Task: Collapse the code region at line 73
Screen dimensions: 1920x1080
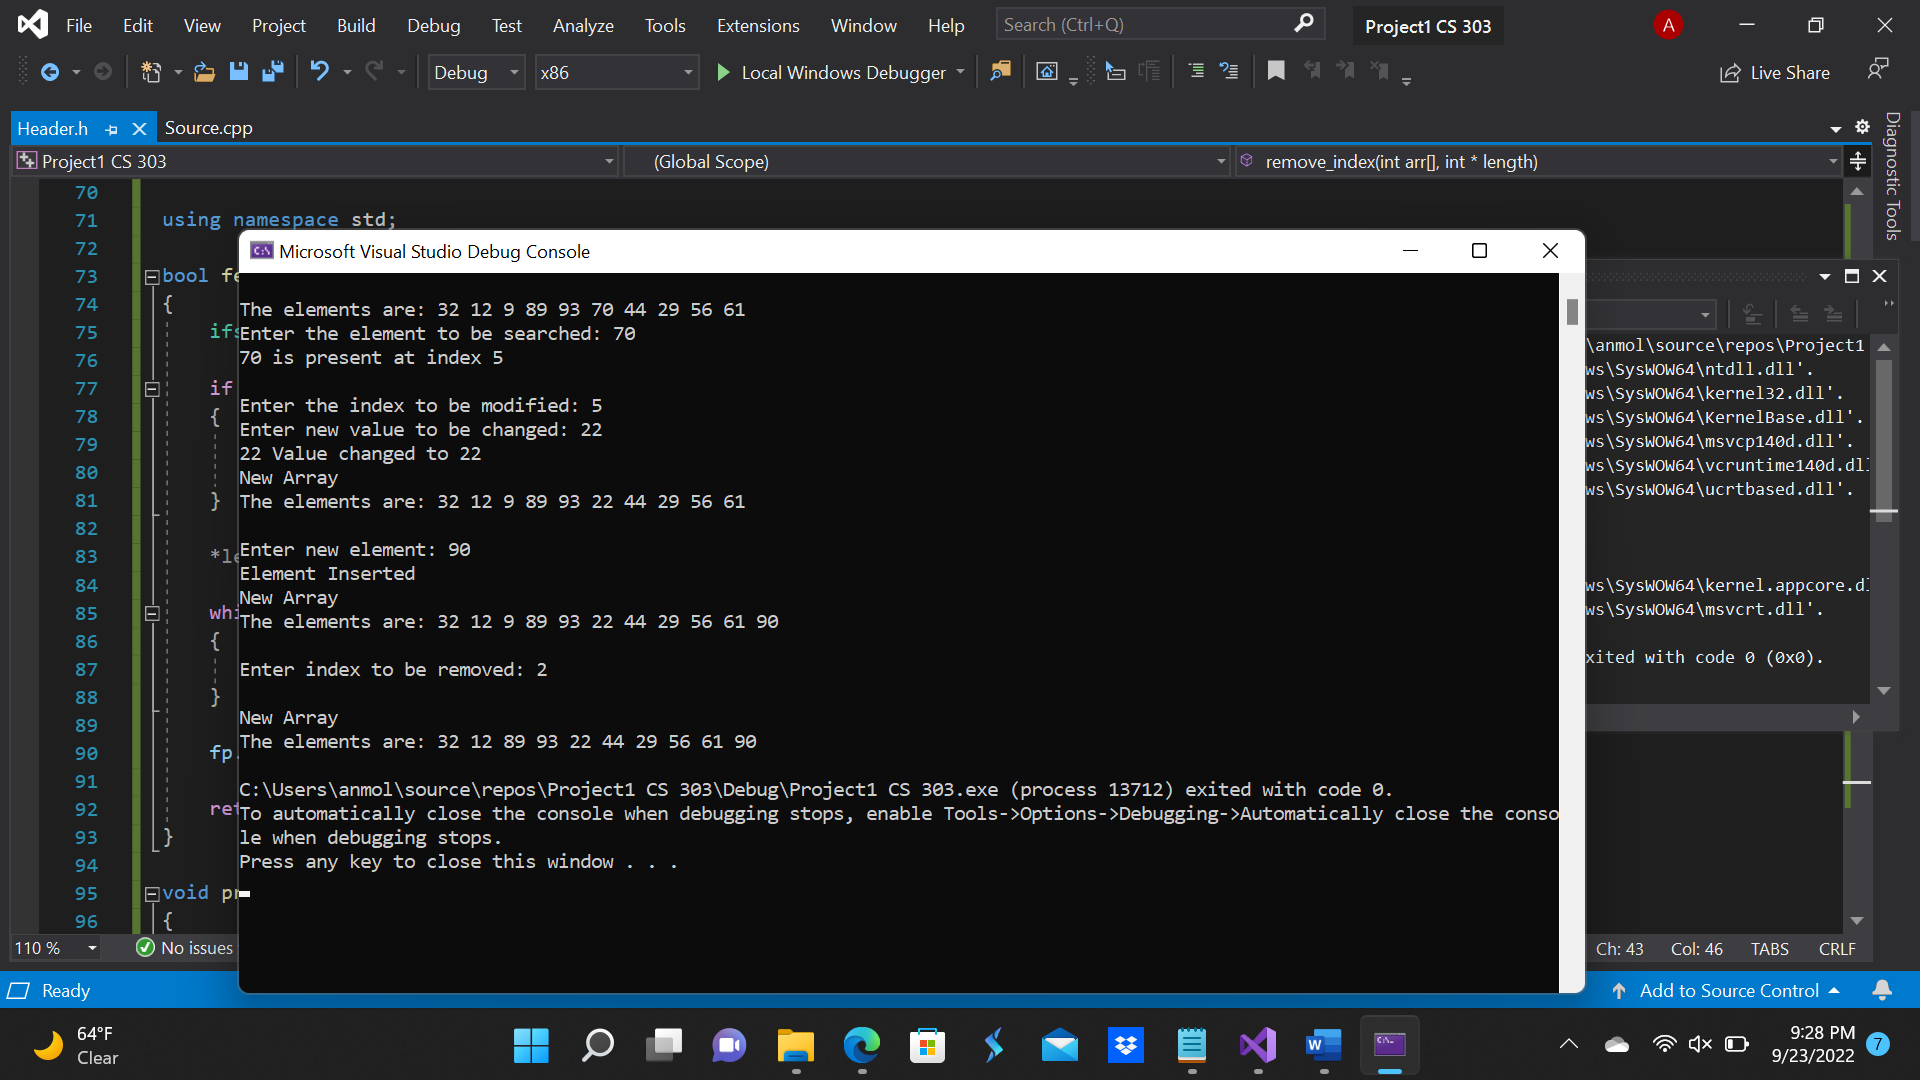Action: [152, 276]
